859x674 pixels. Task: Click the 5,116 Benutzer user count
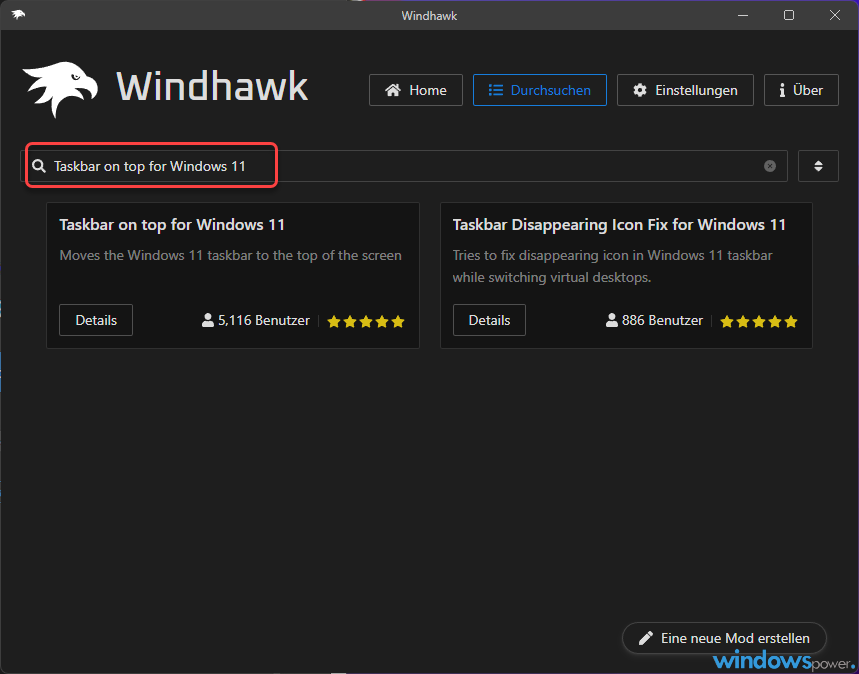264,321
